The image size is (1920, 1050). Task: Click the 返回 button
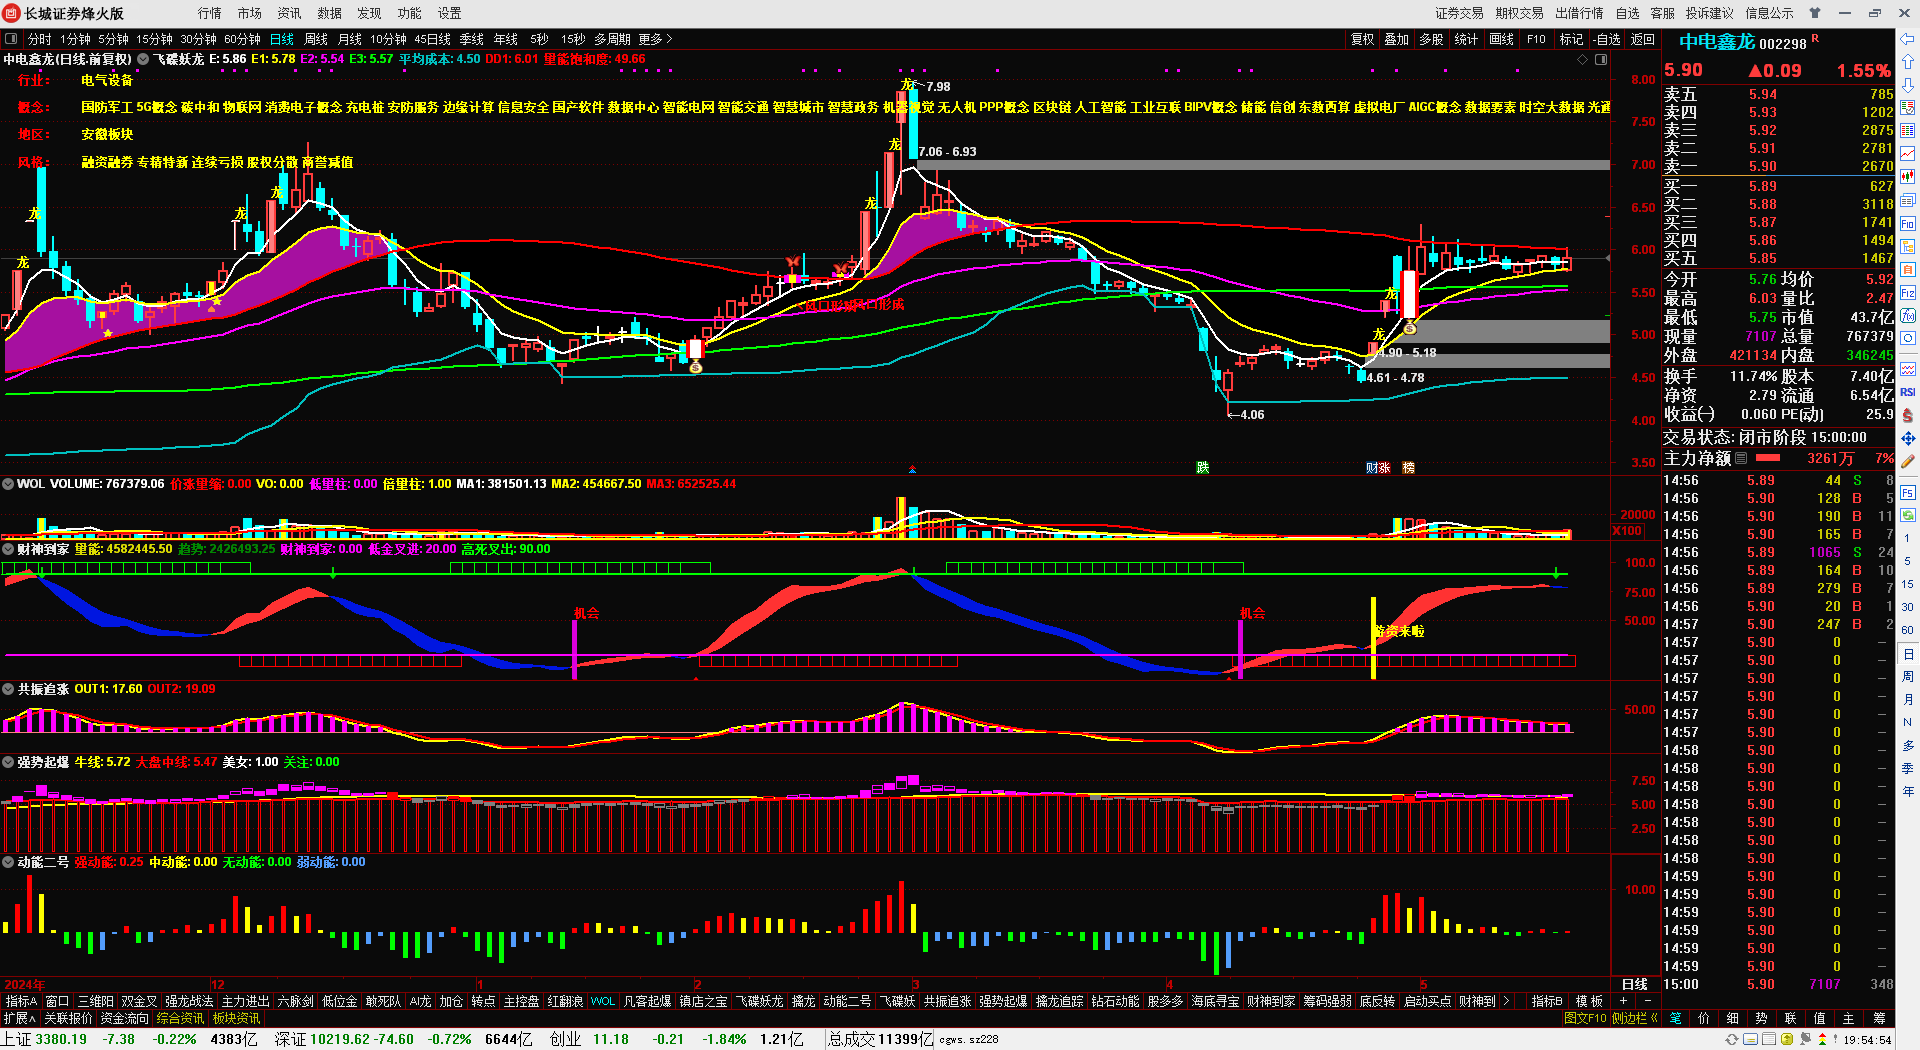tap(1643, 39)
